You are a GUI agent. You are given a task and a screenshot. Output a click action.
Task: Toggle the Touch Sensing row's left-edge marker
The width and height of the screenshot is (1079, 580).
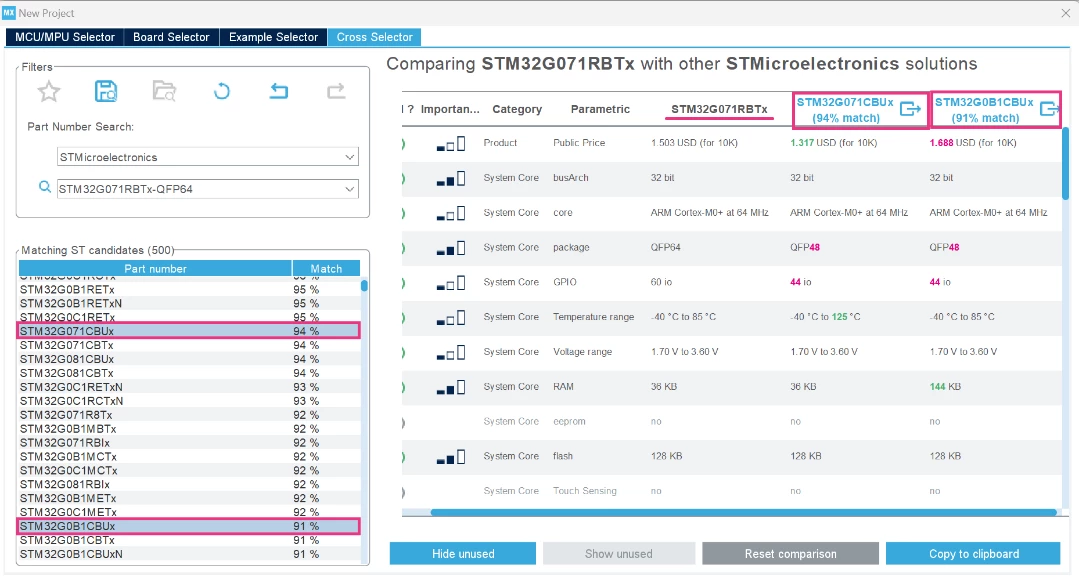[404, 492]
